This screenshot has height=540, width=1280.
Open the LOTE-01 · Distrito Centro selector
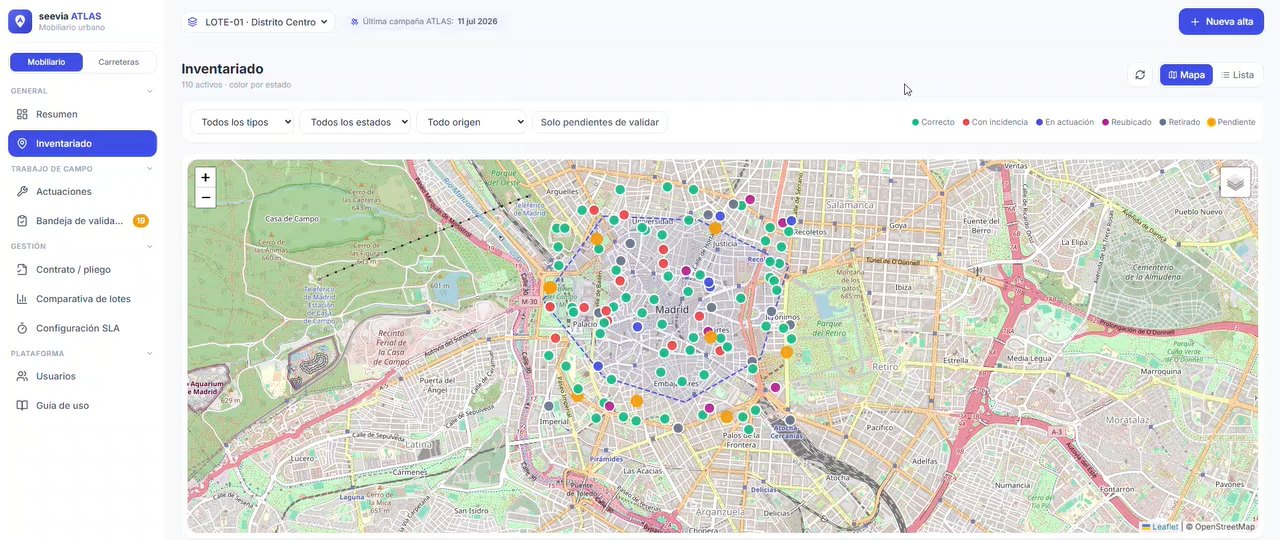[x=258, y=21]
